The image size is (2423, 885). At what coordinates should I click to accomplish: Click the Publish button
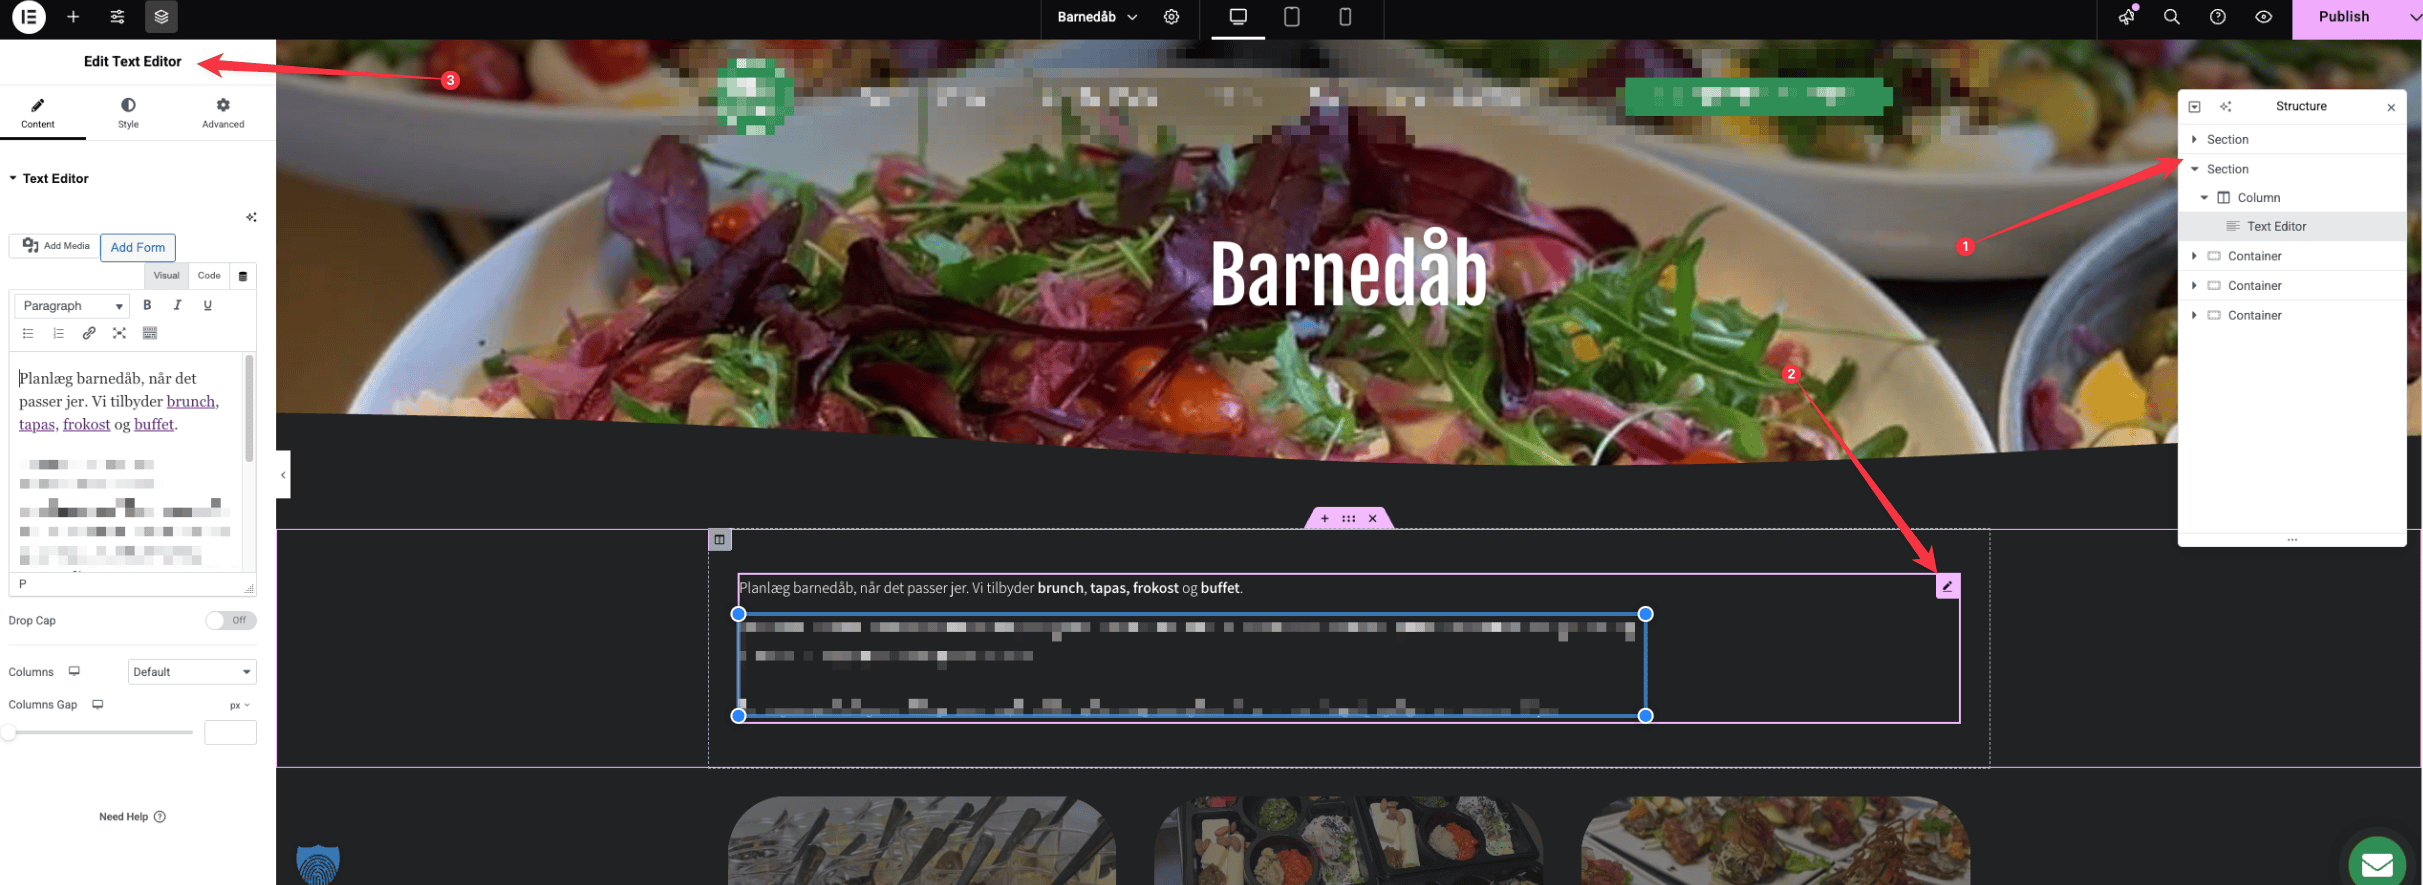(2343, 17)
